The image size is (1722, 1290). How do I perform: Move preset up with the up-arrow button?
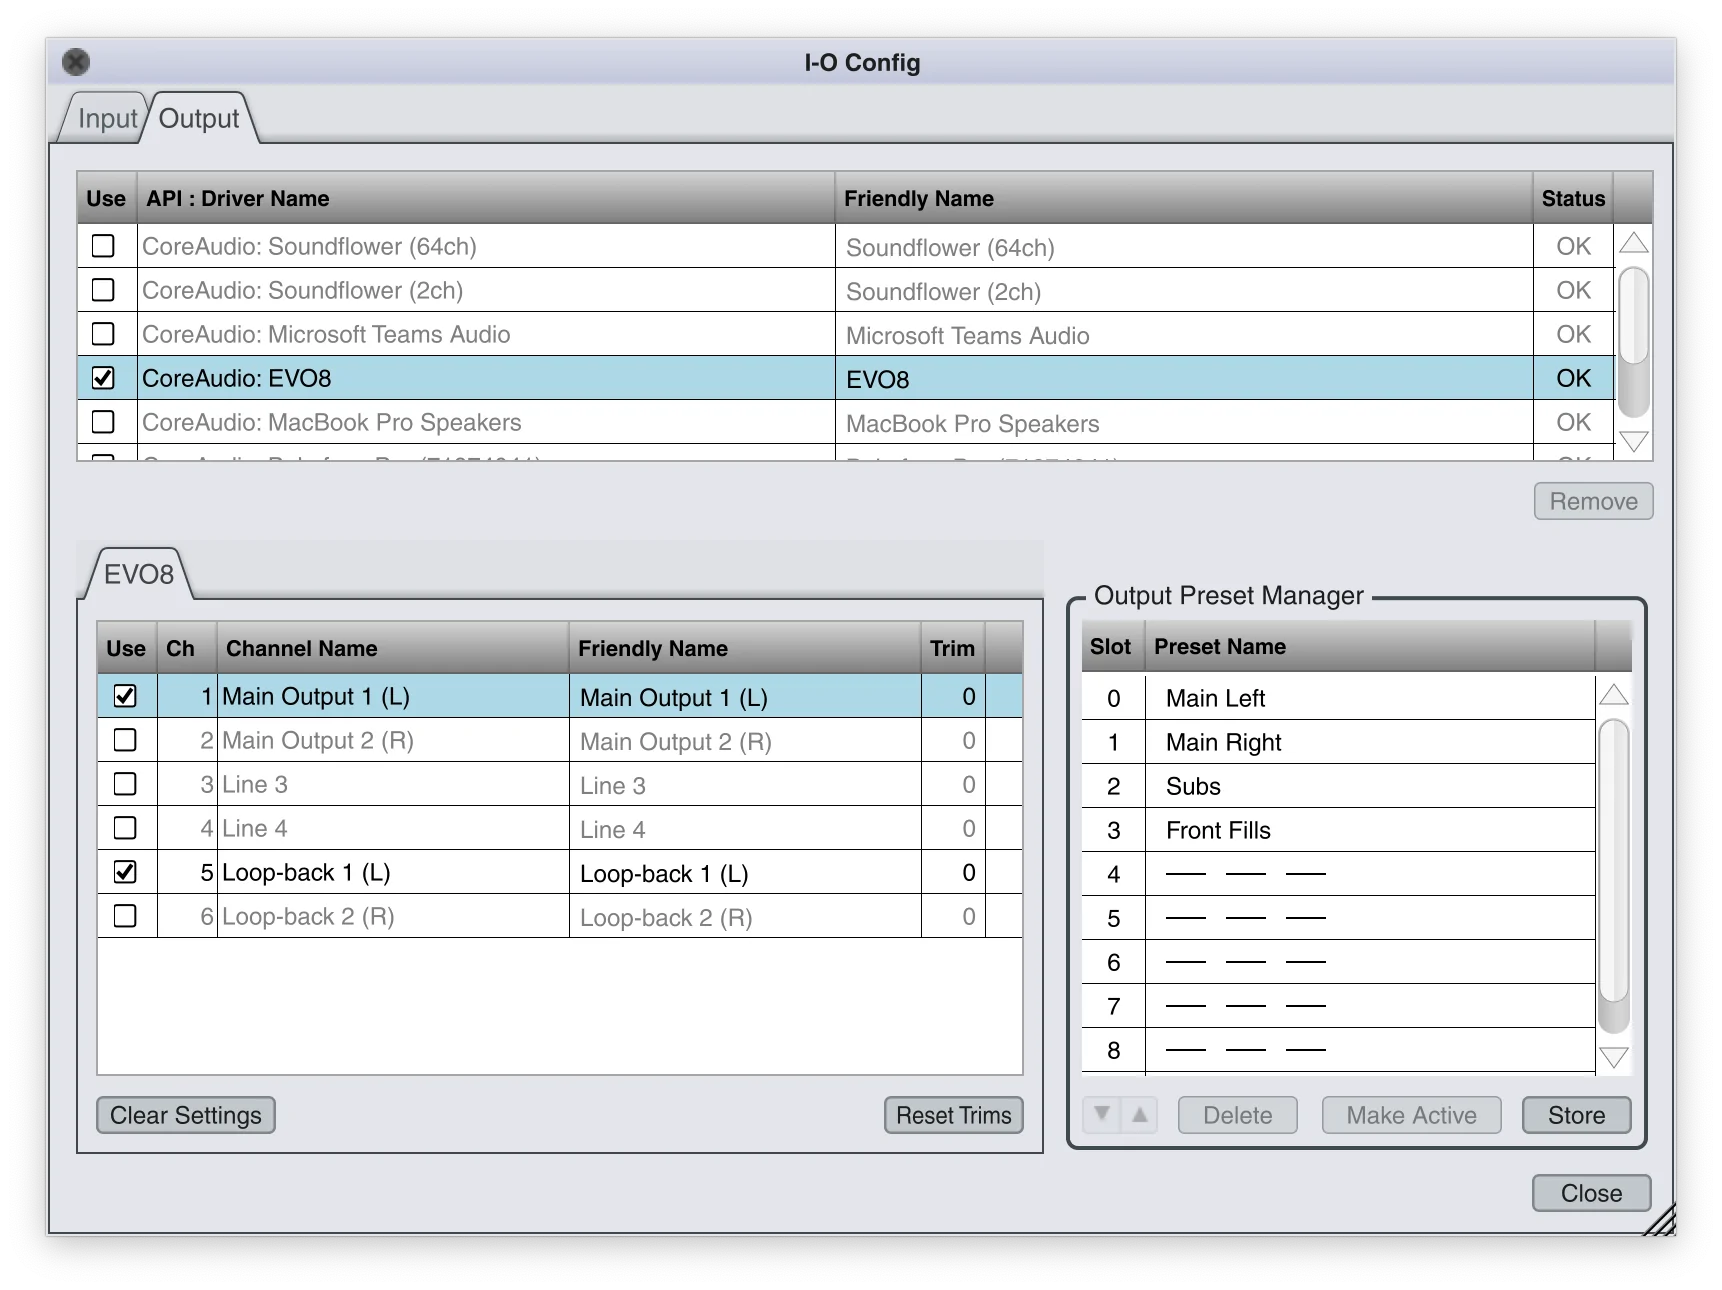(x=1139, y=1114)
